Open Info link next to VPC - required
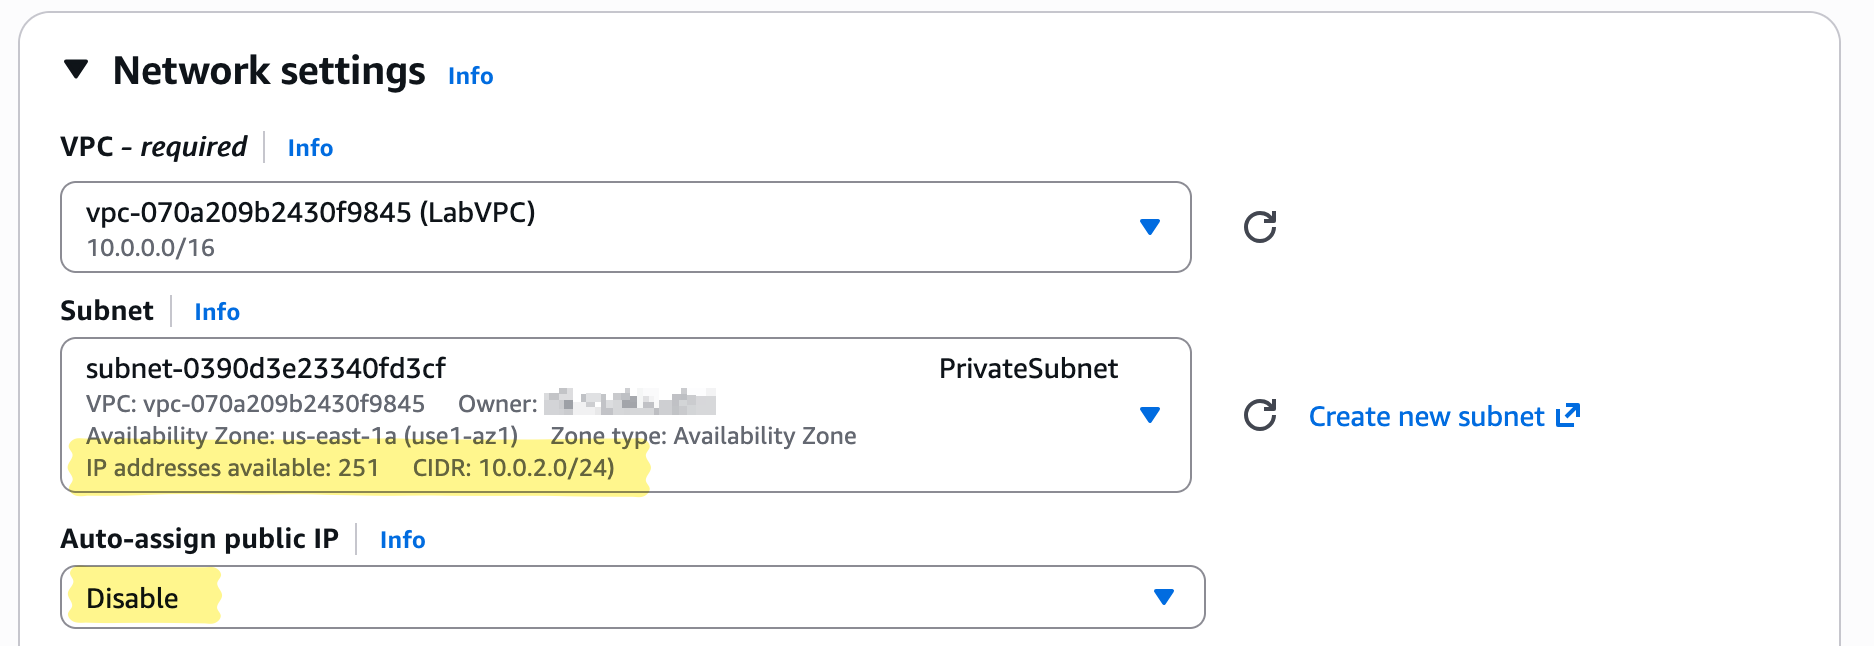1874x646 pixels. (310, 148)
